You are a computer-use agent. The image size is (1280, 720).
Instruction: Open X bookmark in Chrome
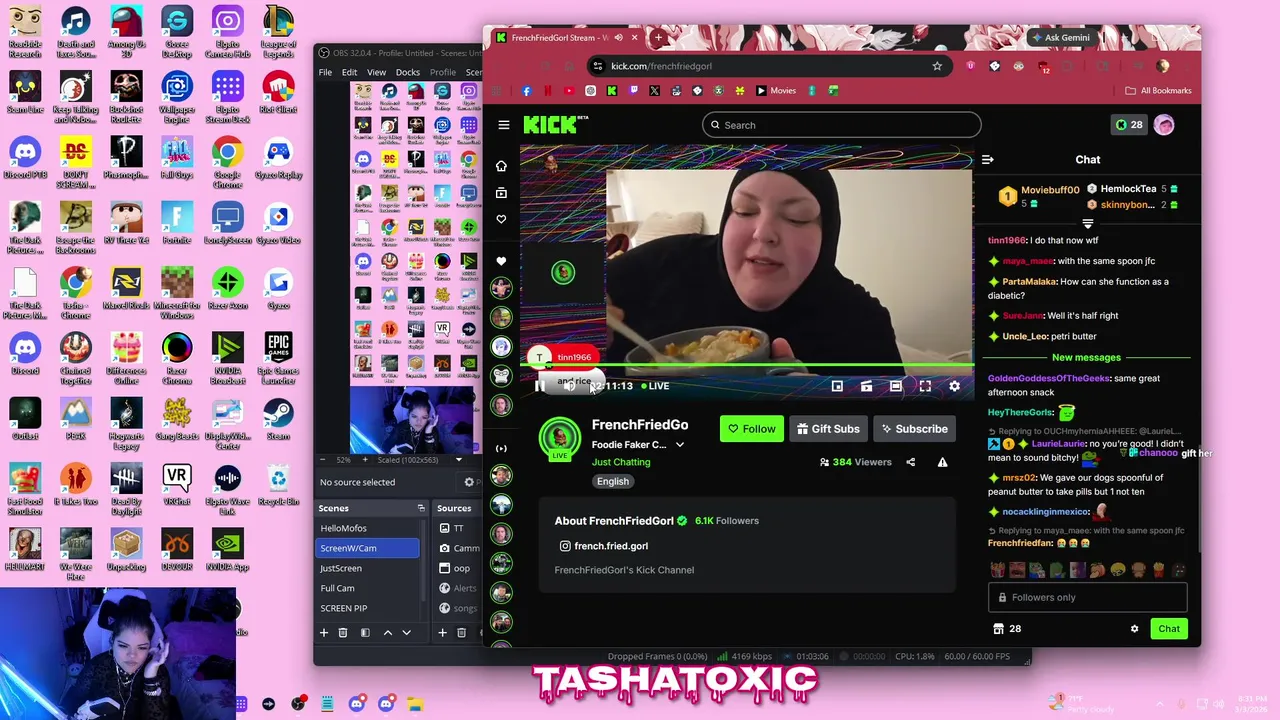(x=654, y=91)
